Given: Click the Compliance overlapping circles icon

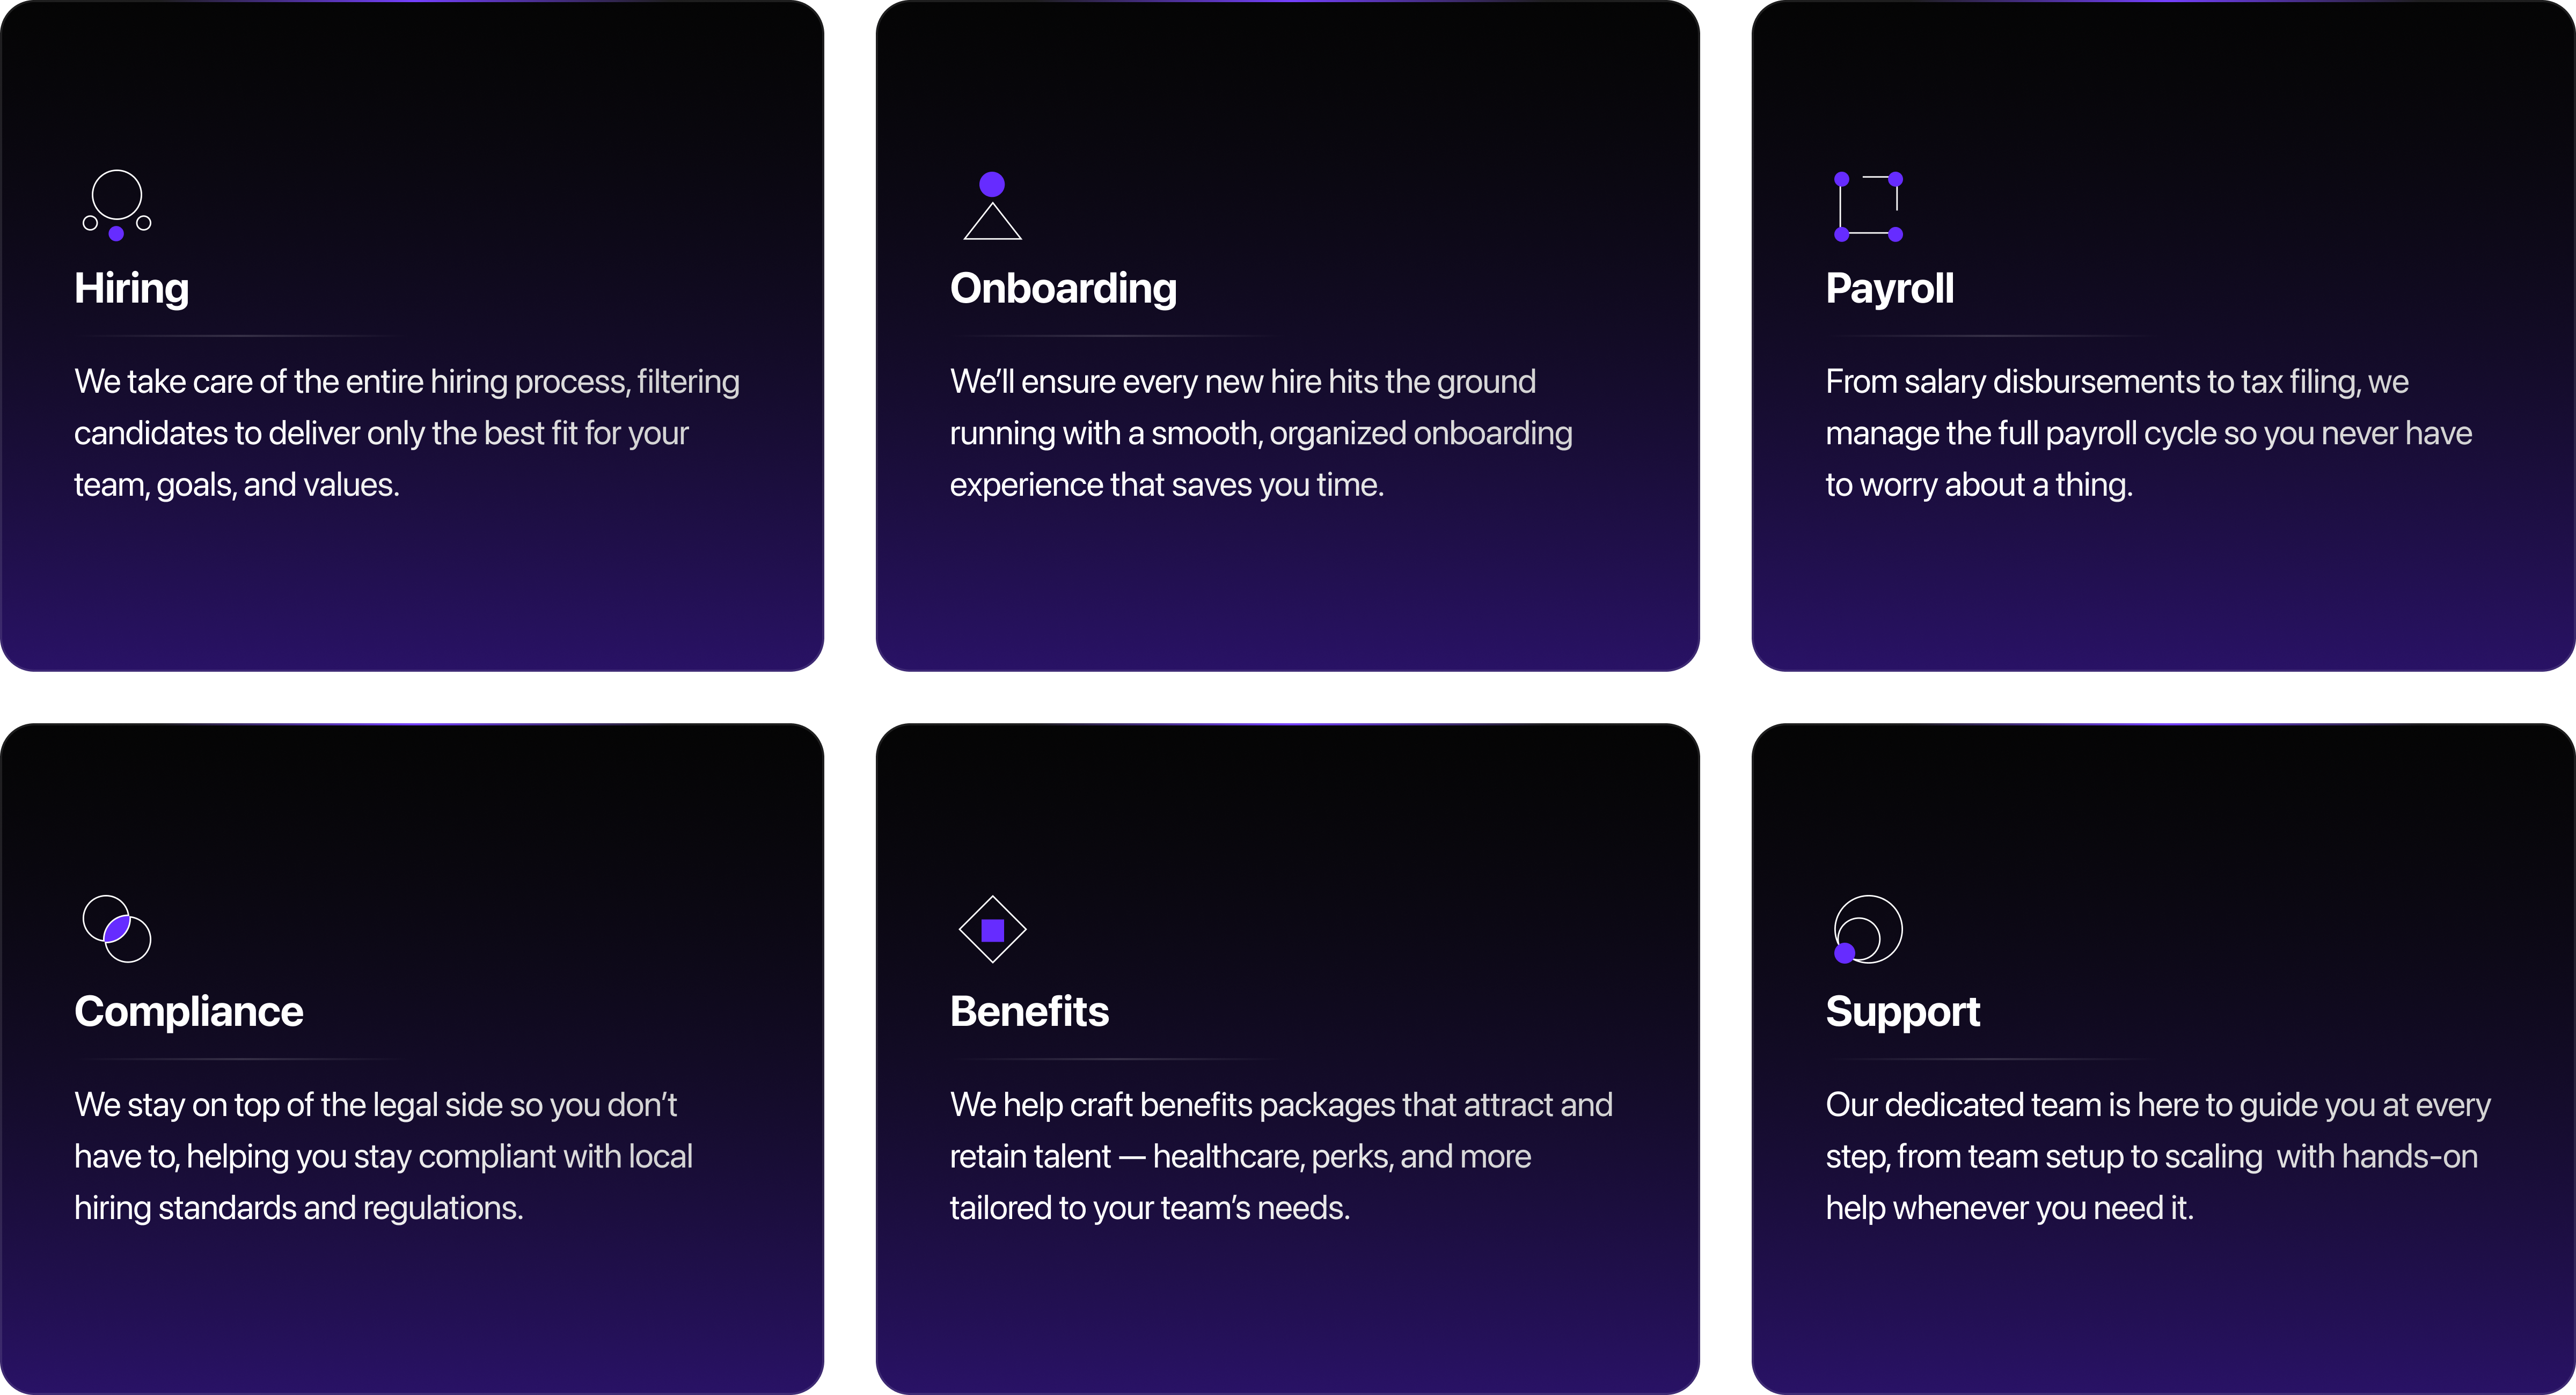Looking at the screenshot, I should click(x=117, y=929).
